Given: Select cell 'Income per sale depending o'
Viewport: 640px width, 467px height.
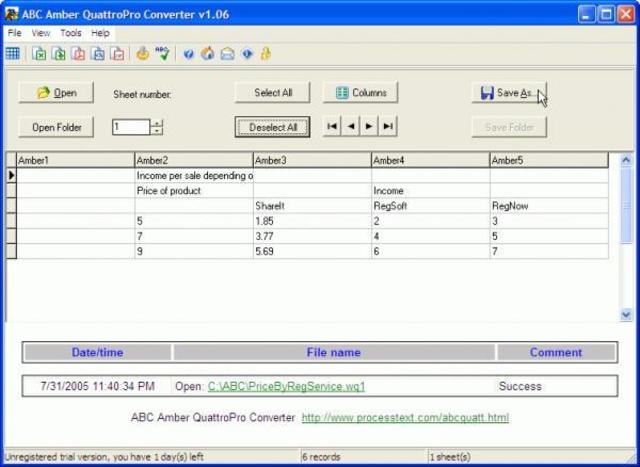Looking at the screenshot, I should (x=194, y=176).
